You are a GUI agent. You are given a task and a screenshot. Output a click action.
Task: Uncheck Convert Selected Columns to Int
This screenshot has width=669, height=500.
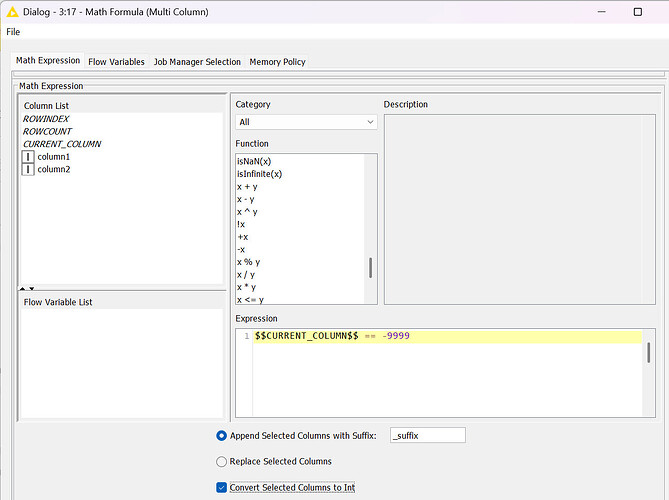(x=222, y=487)
